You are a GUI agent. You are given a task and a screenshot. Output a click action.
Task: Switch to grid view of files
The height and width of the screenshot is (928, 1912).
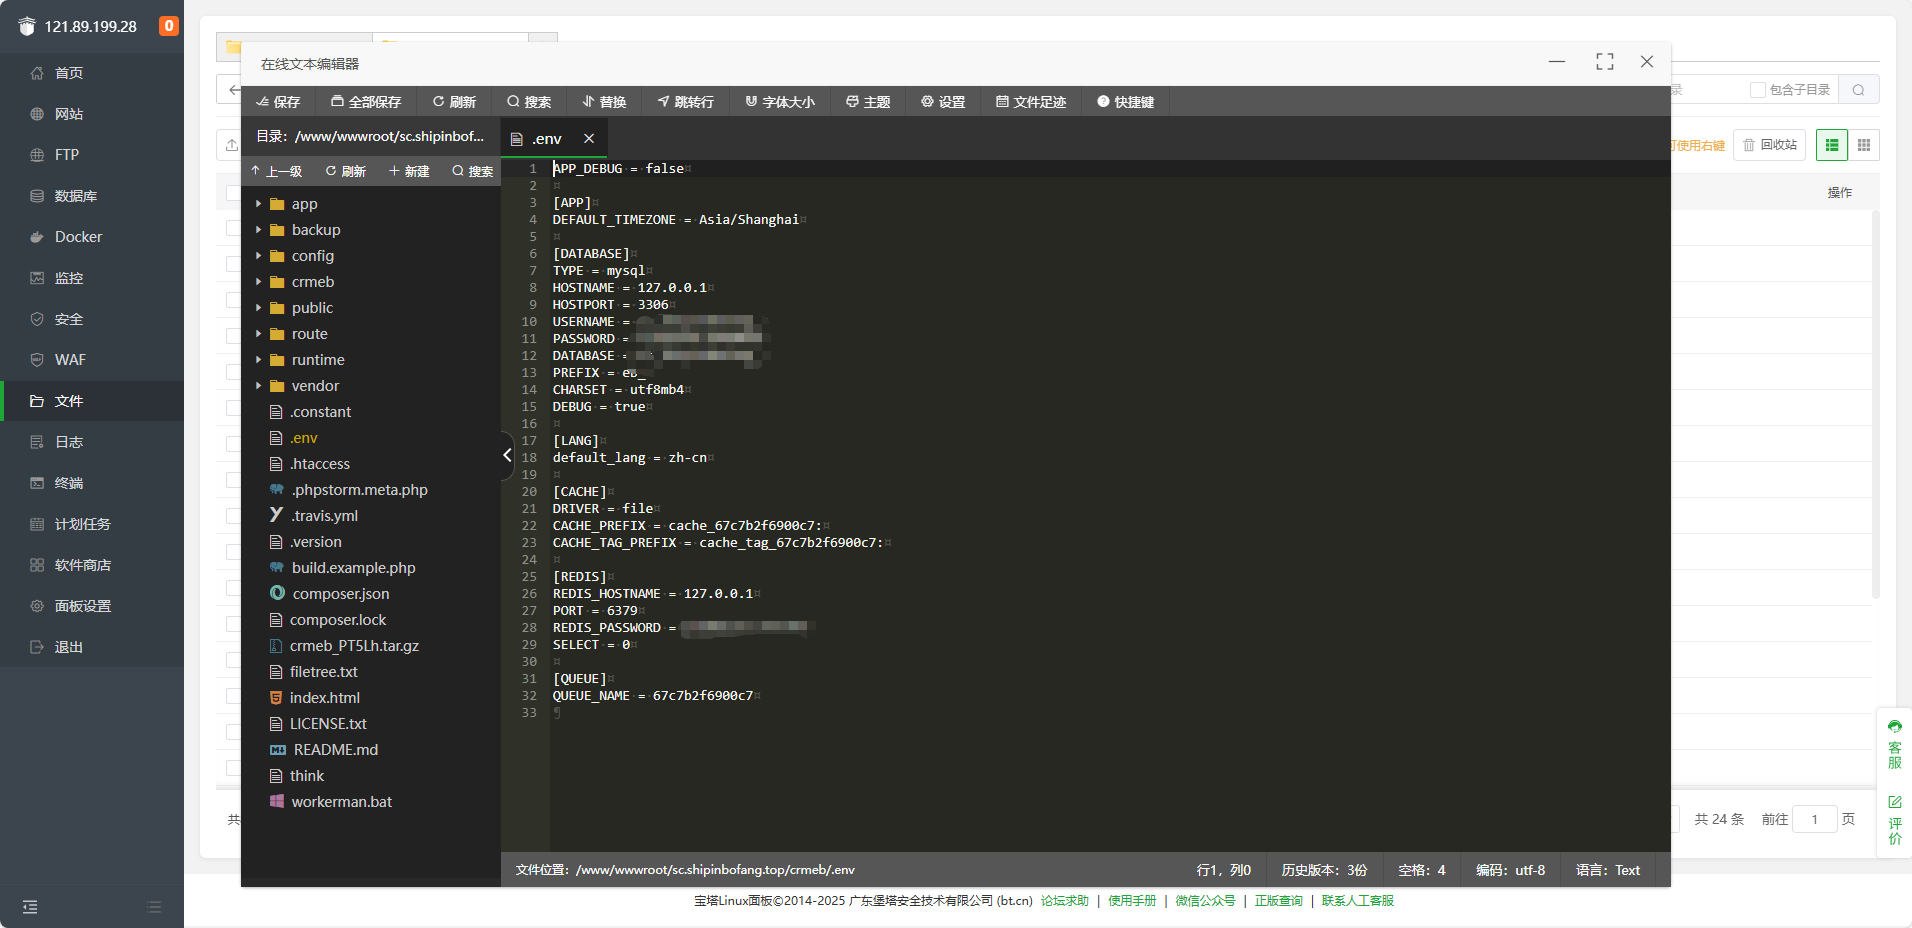coord(1864,145)
